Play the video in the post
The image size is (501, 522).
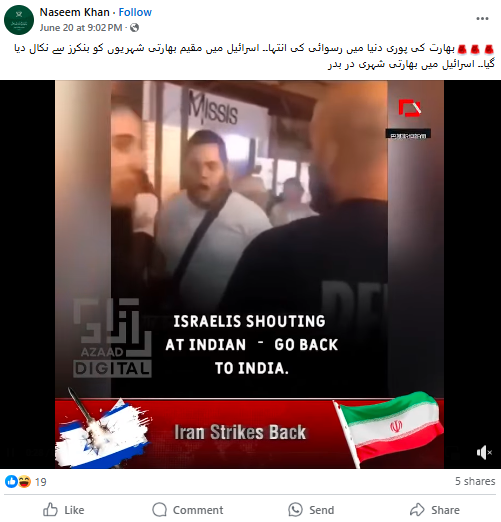249,274
